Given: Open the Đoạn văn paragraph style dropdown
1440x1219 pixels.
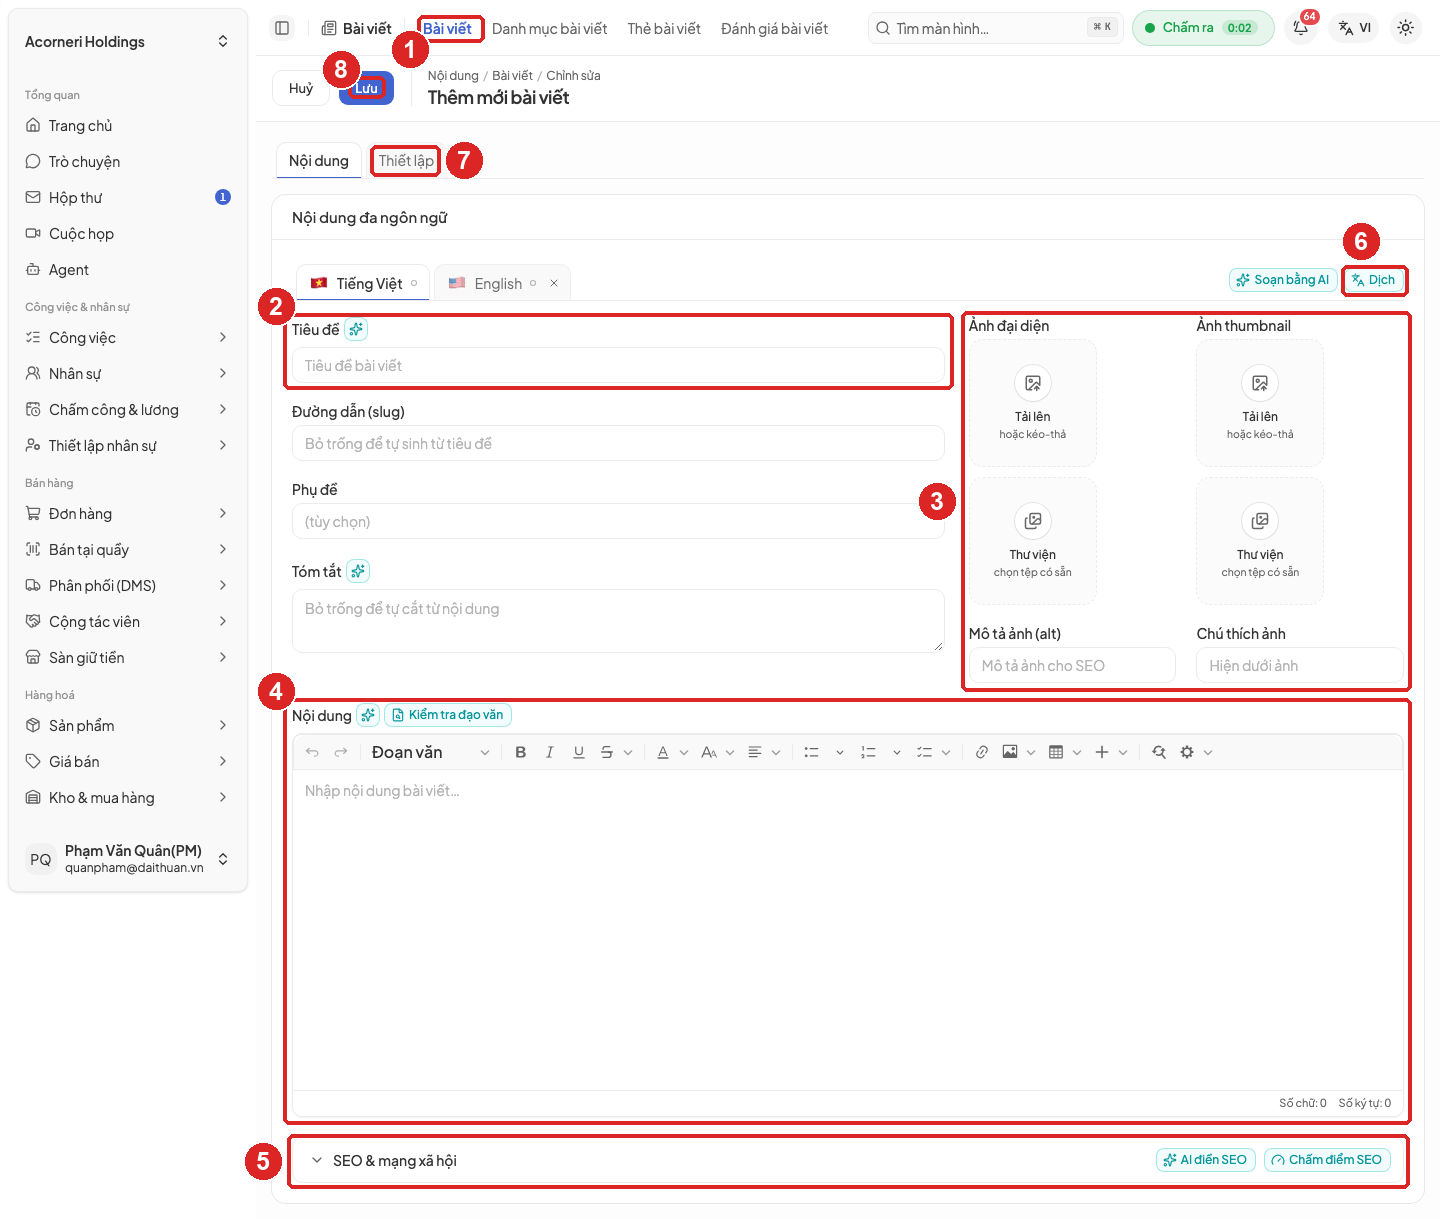Looking at the screenshot, I should click(430, 752).
